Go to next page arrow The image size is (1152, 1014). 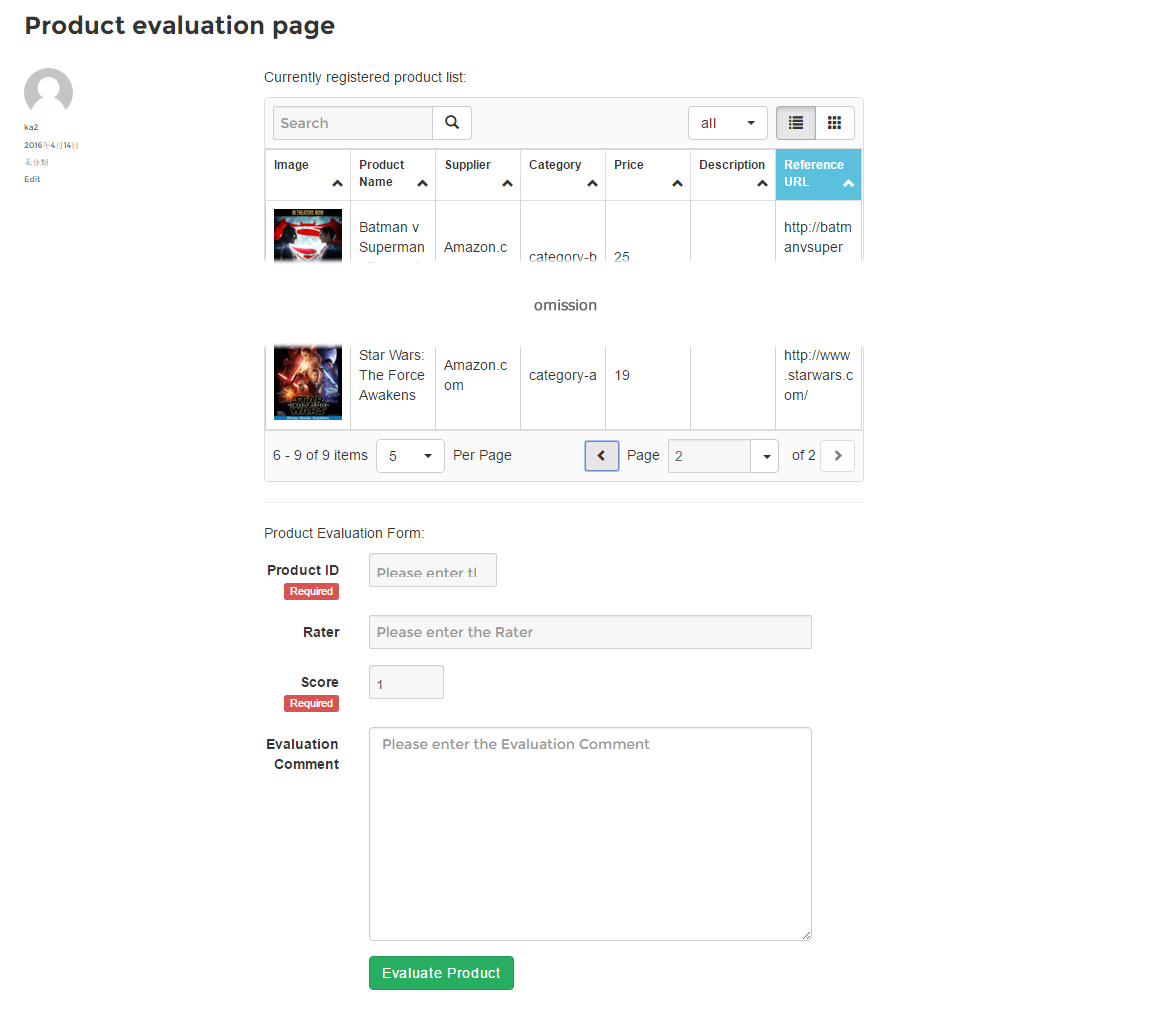coord(837,455)
